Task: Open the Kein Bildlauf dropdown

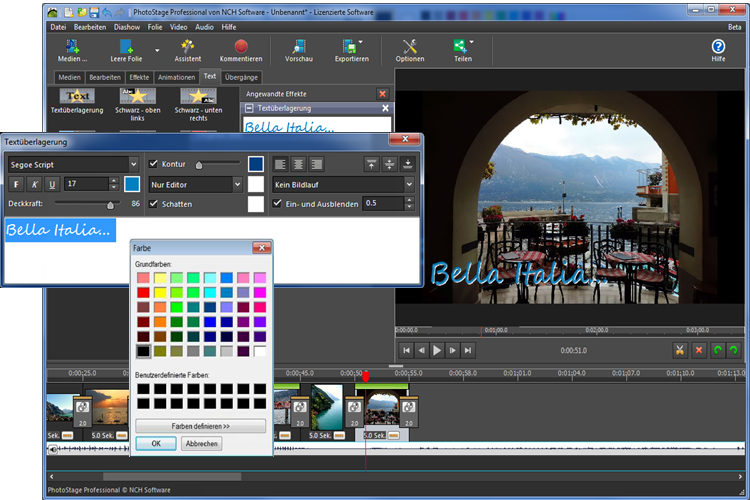Action: point(409,184)
